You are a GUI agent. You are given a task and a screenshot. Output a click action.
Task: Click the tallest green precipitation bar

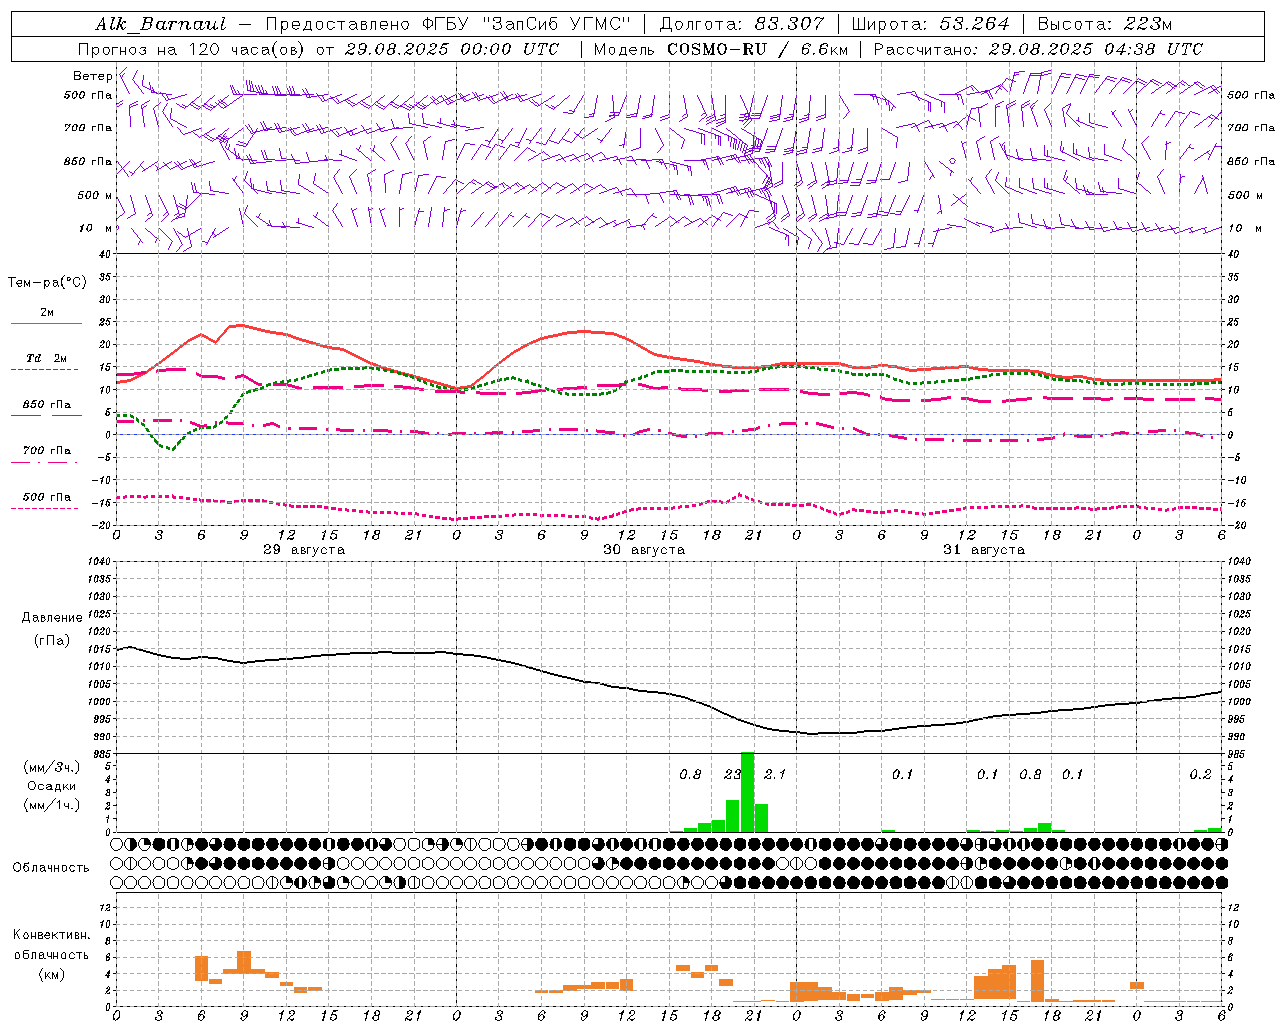point(747,792)
